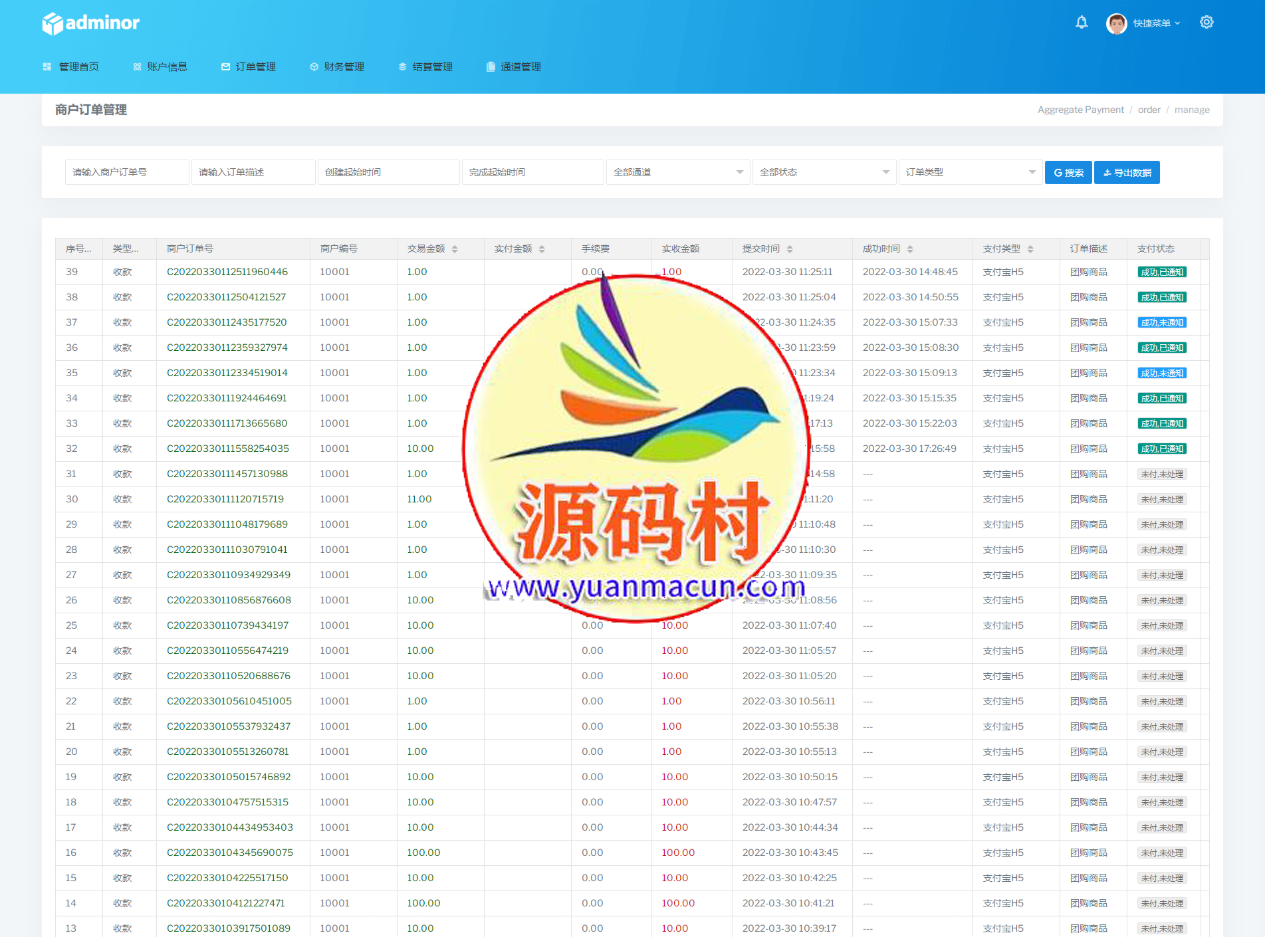Sort by 成功时间 column sort arrows
Screen dimensions: 1265x937
click(x=910, y=249)
